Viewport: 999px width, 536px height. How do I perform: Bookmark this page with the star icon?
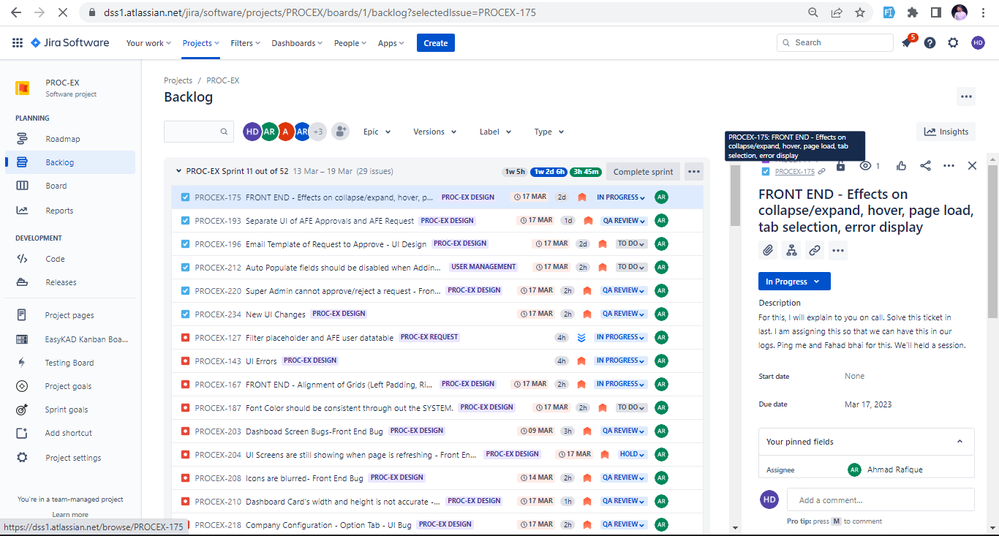tap(860, 12)
